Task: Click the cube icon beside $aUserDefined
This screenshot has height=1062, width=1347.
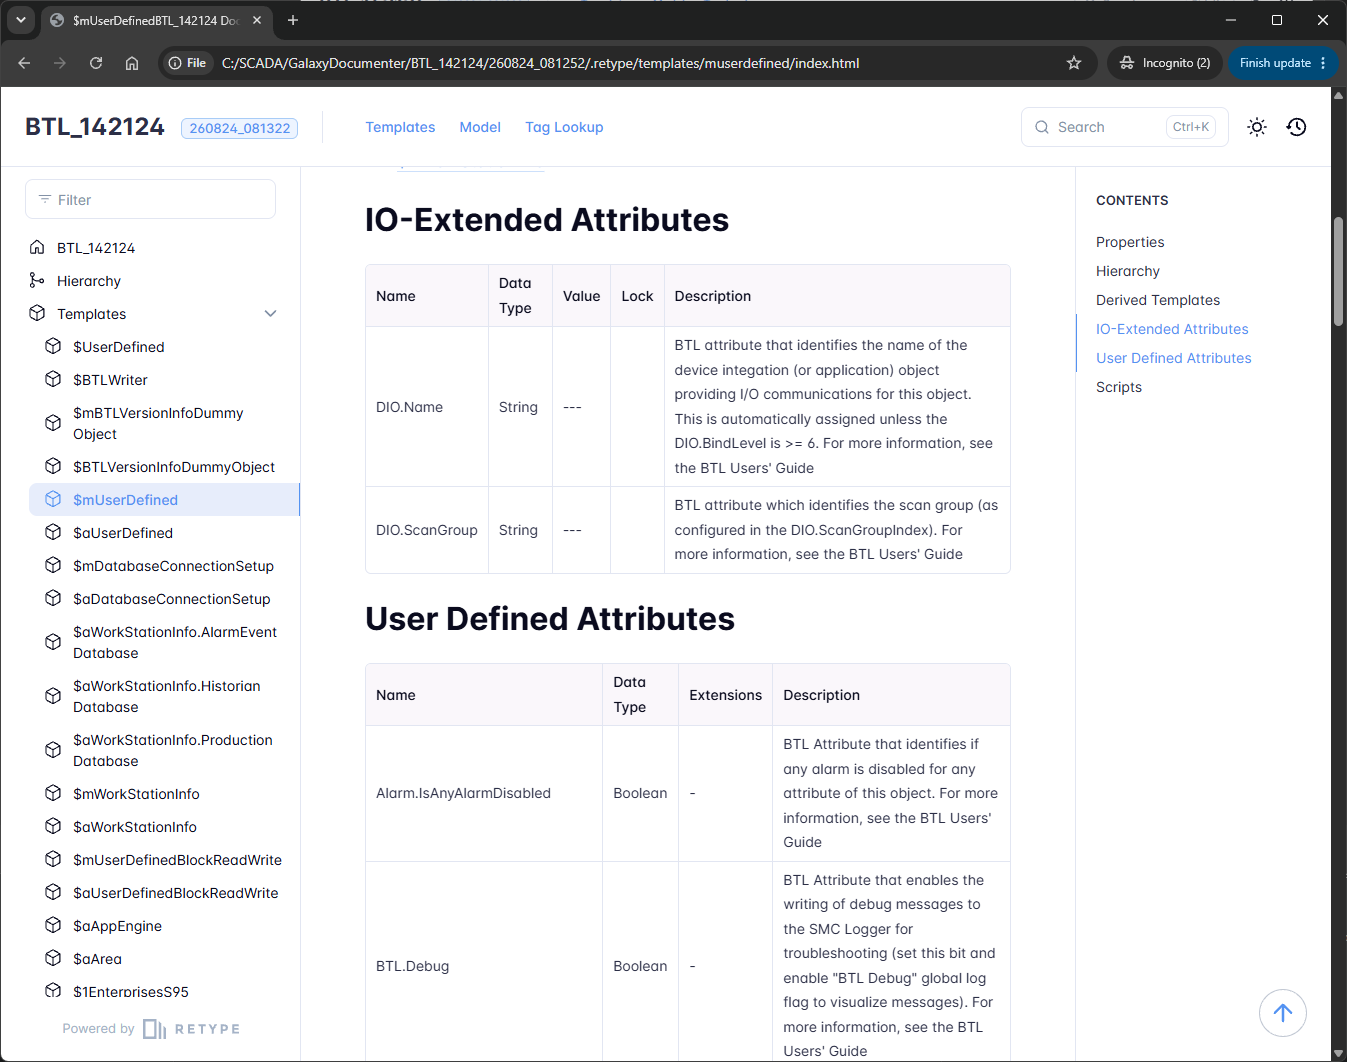Action: pyautogui.click(x=53, y=532)
